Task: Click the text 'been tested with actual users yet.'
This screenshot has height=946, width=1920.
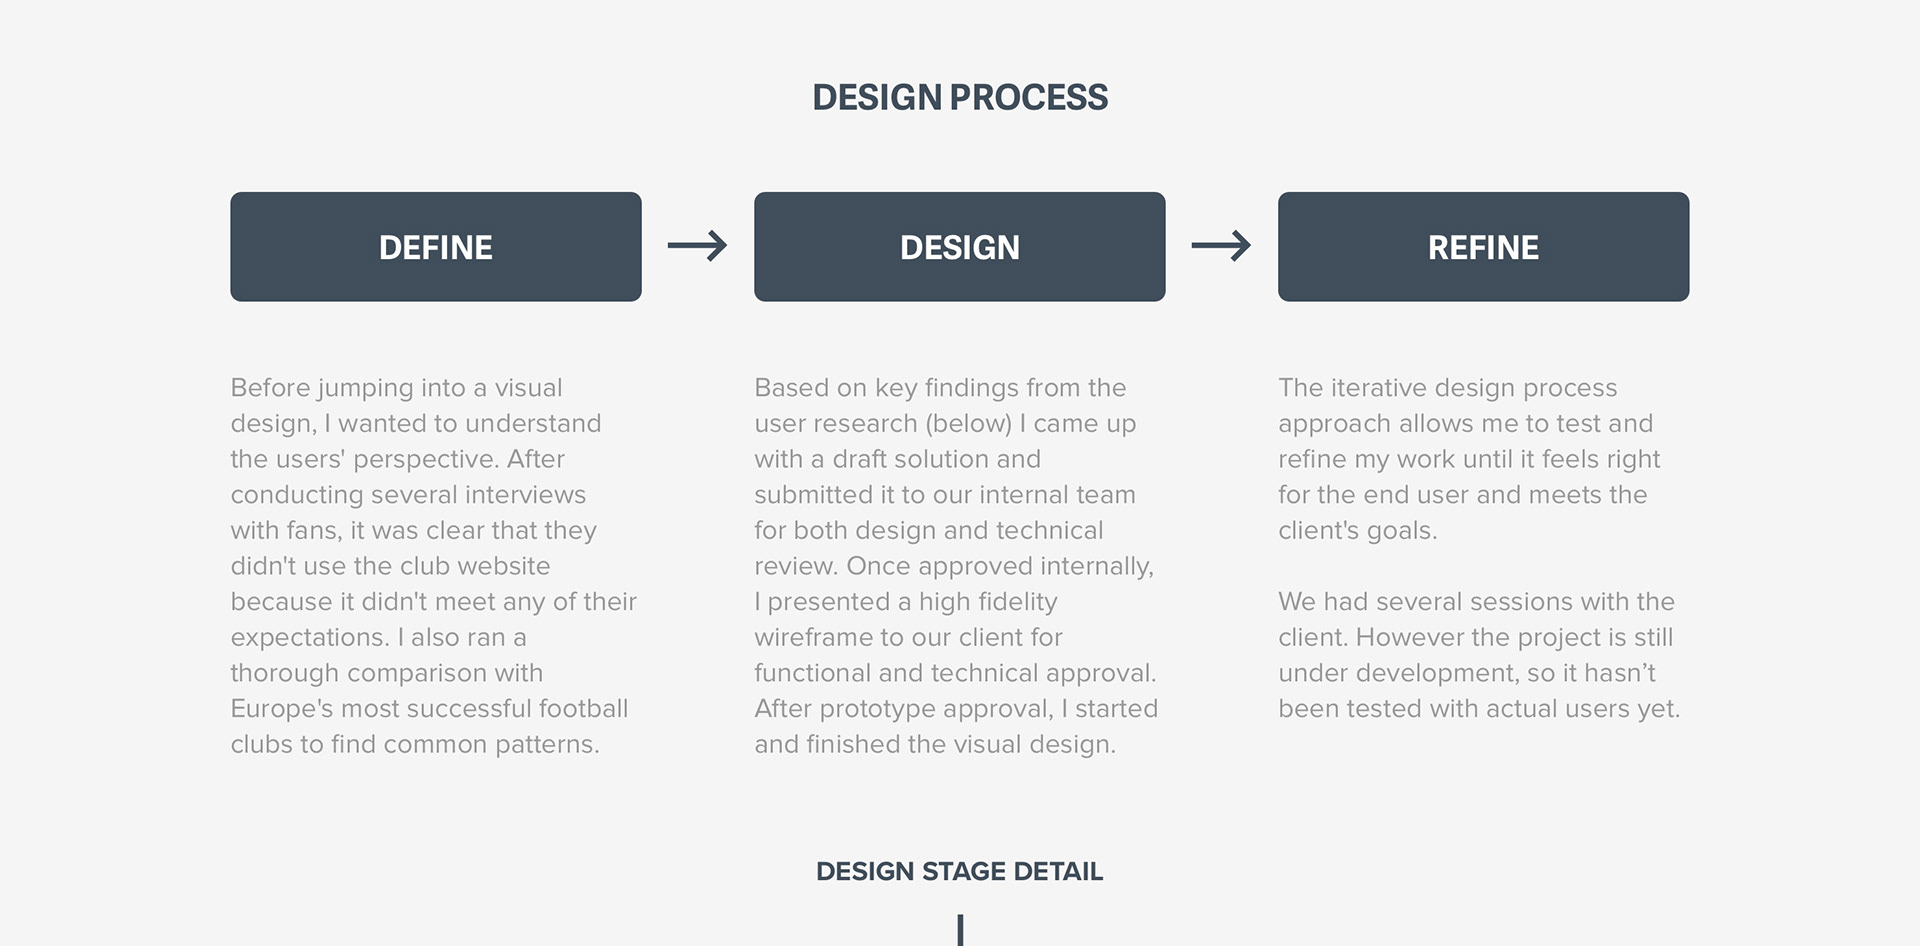Action: (1479, 709)
